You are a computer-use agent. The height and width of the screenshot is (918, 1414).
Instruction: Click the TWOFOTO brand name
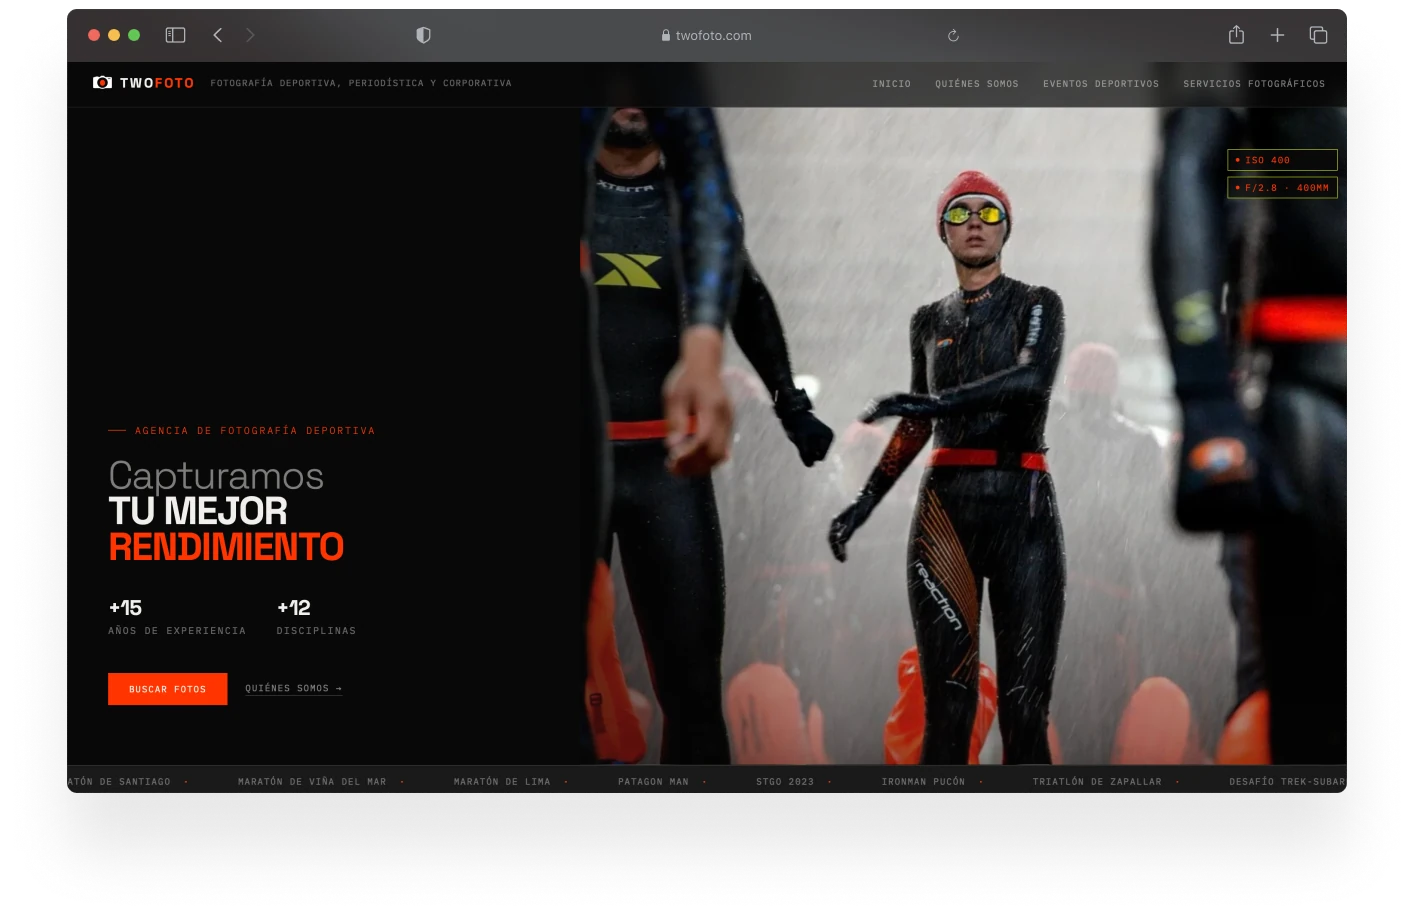coord(157,83)
